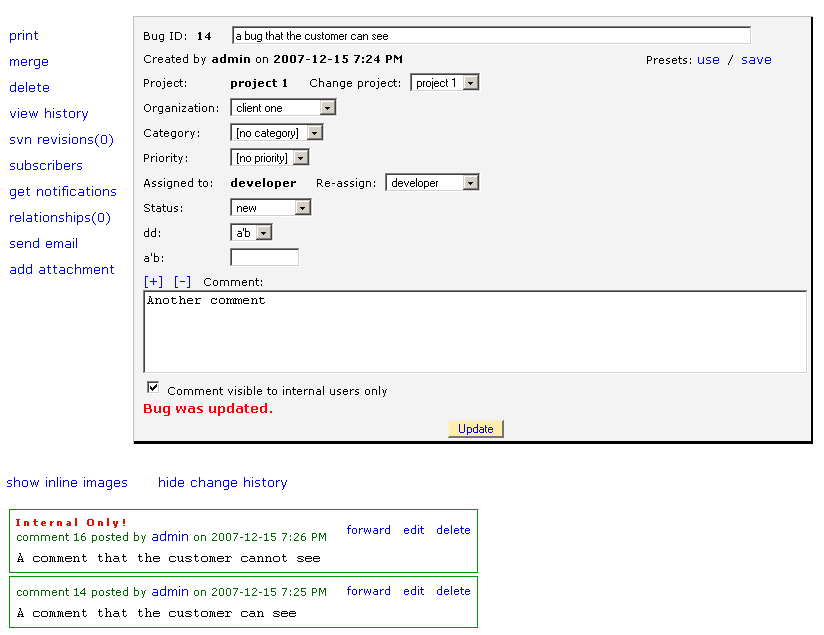Edit comment 16
This screenshot has height=635, width=824.
click(414, 530)
